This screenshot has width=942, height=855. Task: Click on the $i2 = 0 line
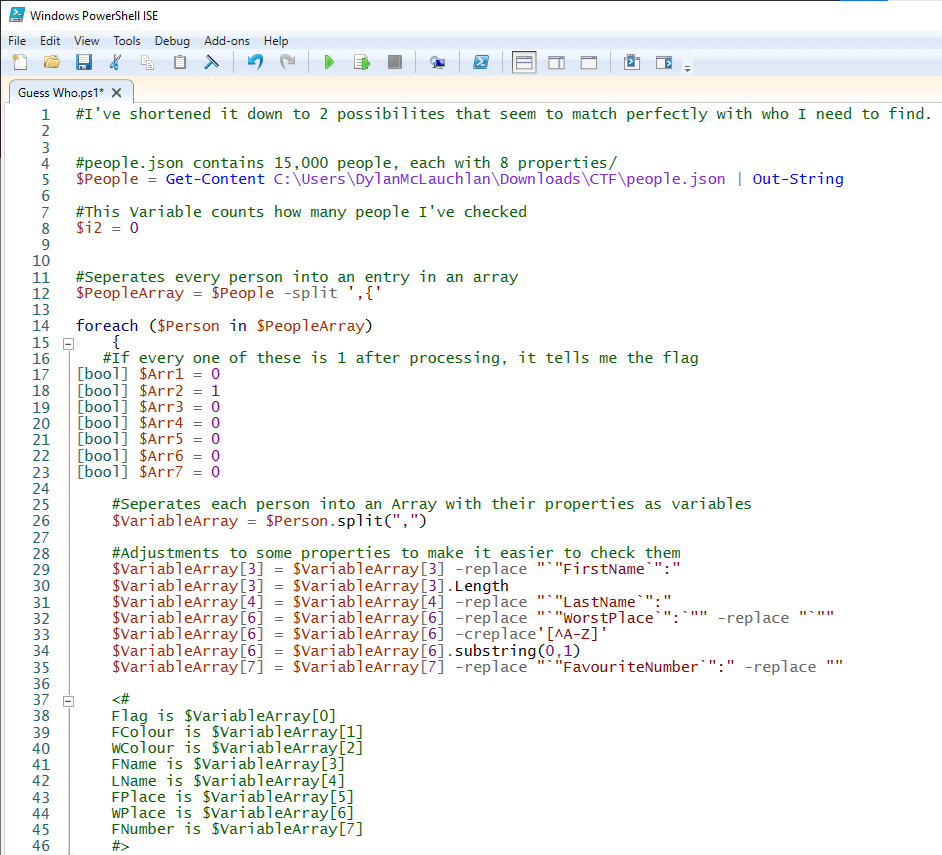[107, 228]
